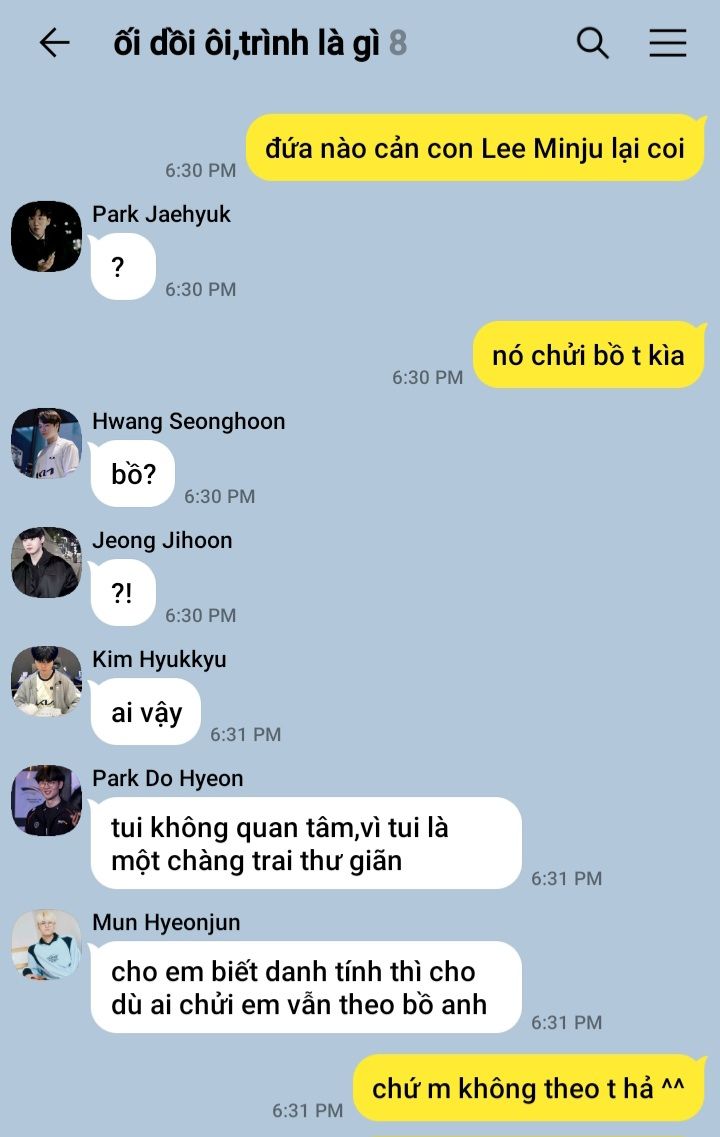The height and width of the screenshot is (1137, 720).
Task: Click the name Kim Hyukkyu
Action: click(x=159, y=659)
